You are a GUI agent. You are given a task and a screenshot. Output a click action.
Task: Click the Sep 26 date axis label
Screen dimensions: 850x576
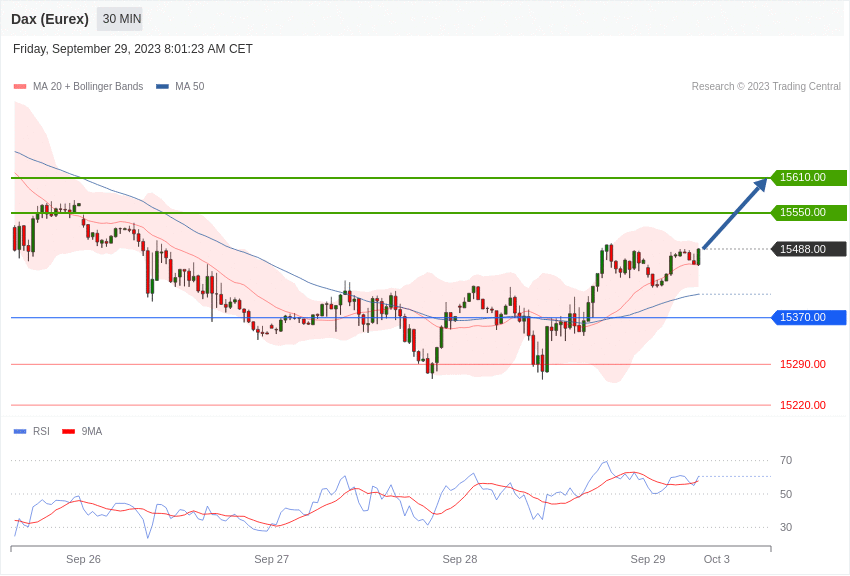click(83, 559)
